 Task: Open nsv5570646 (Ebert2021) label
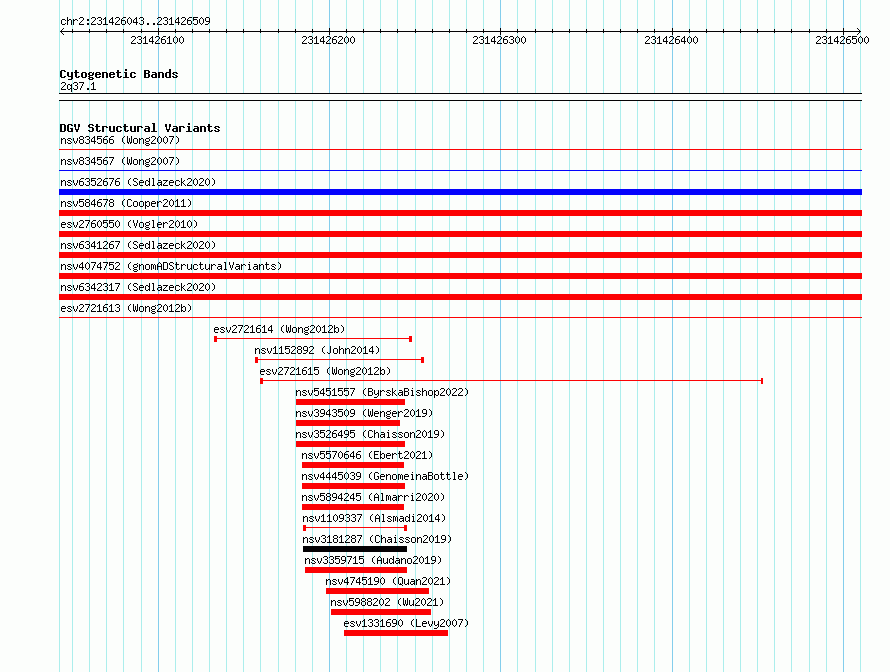coord(367,455)
